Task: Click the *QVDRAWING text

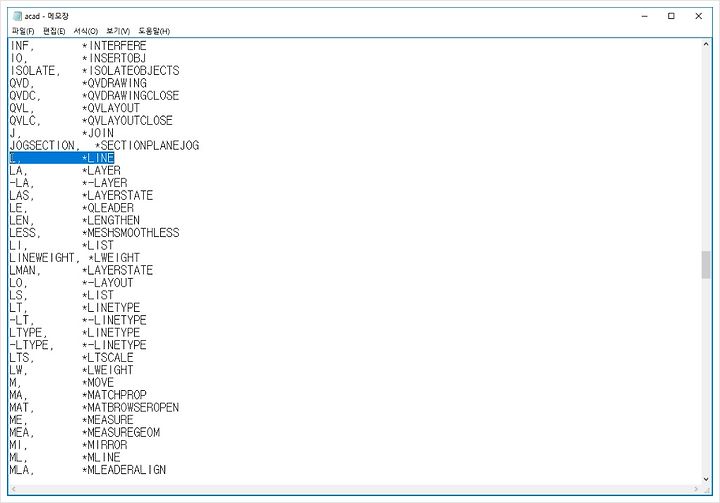Action: [x=114, y=83]
